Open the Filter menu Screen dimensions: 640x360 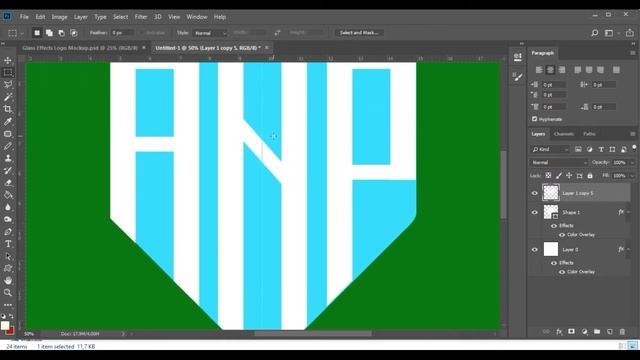pos(141,17)
